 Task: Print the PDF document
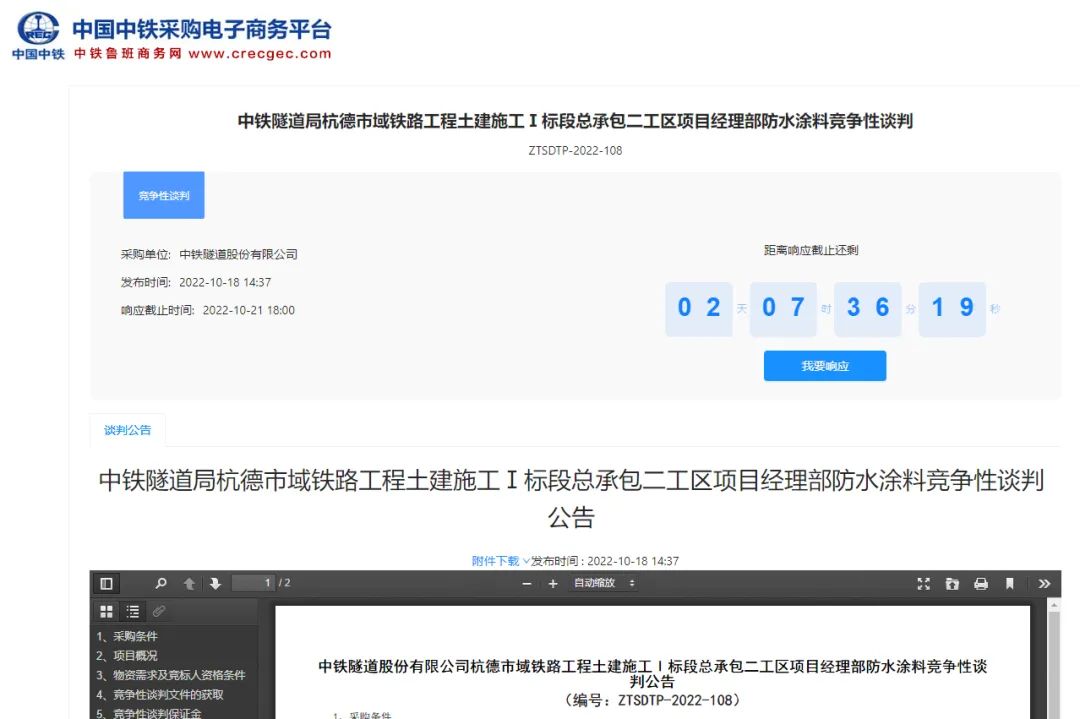point(981,583)
